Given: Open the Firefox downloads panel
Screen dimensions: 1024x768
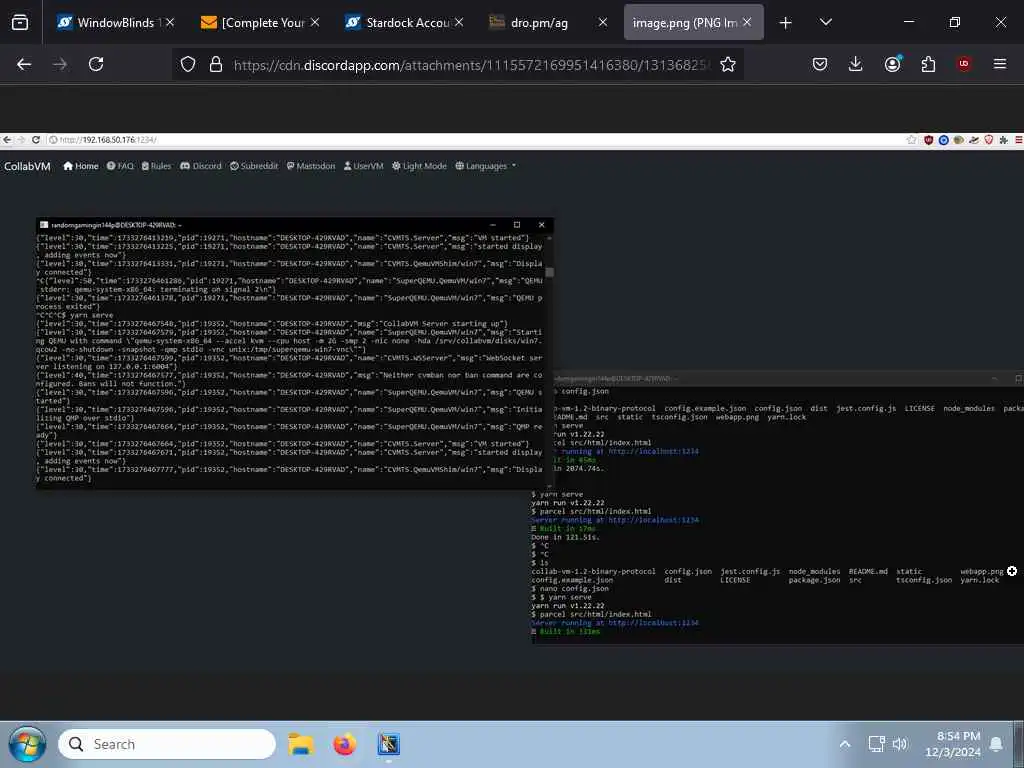Looking at the screenshot, I should (856, 64).
